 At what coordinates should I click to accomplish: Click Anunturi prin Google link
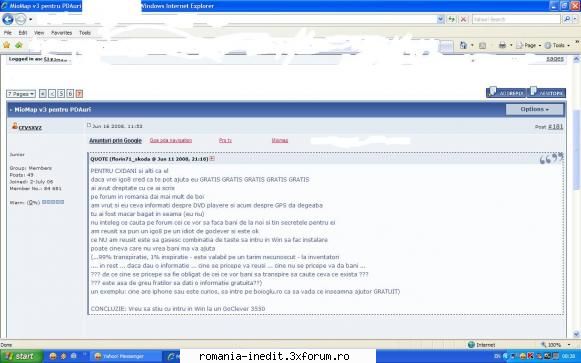click(x=115, y=140)
